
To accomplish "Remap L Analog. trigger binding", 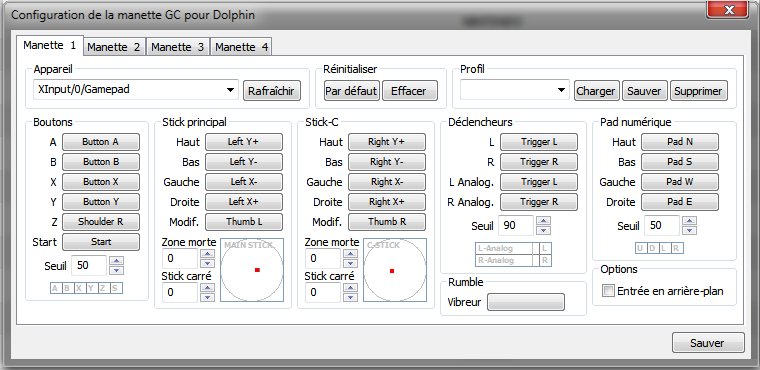I will click(x=539, y=182).
